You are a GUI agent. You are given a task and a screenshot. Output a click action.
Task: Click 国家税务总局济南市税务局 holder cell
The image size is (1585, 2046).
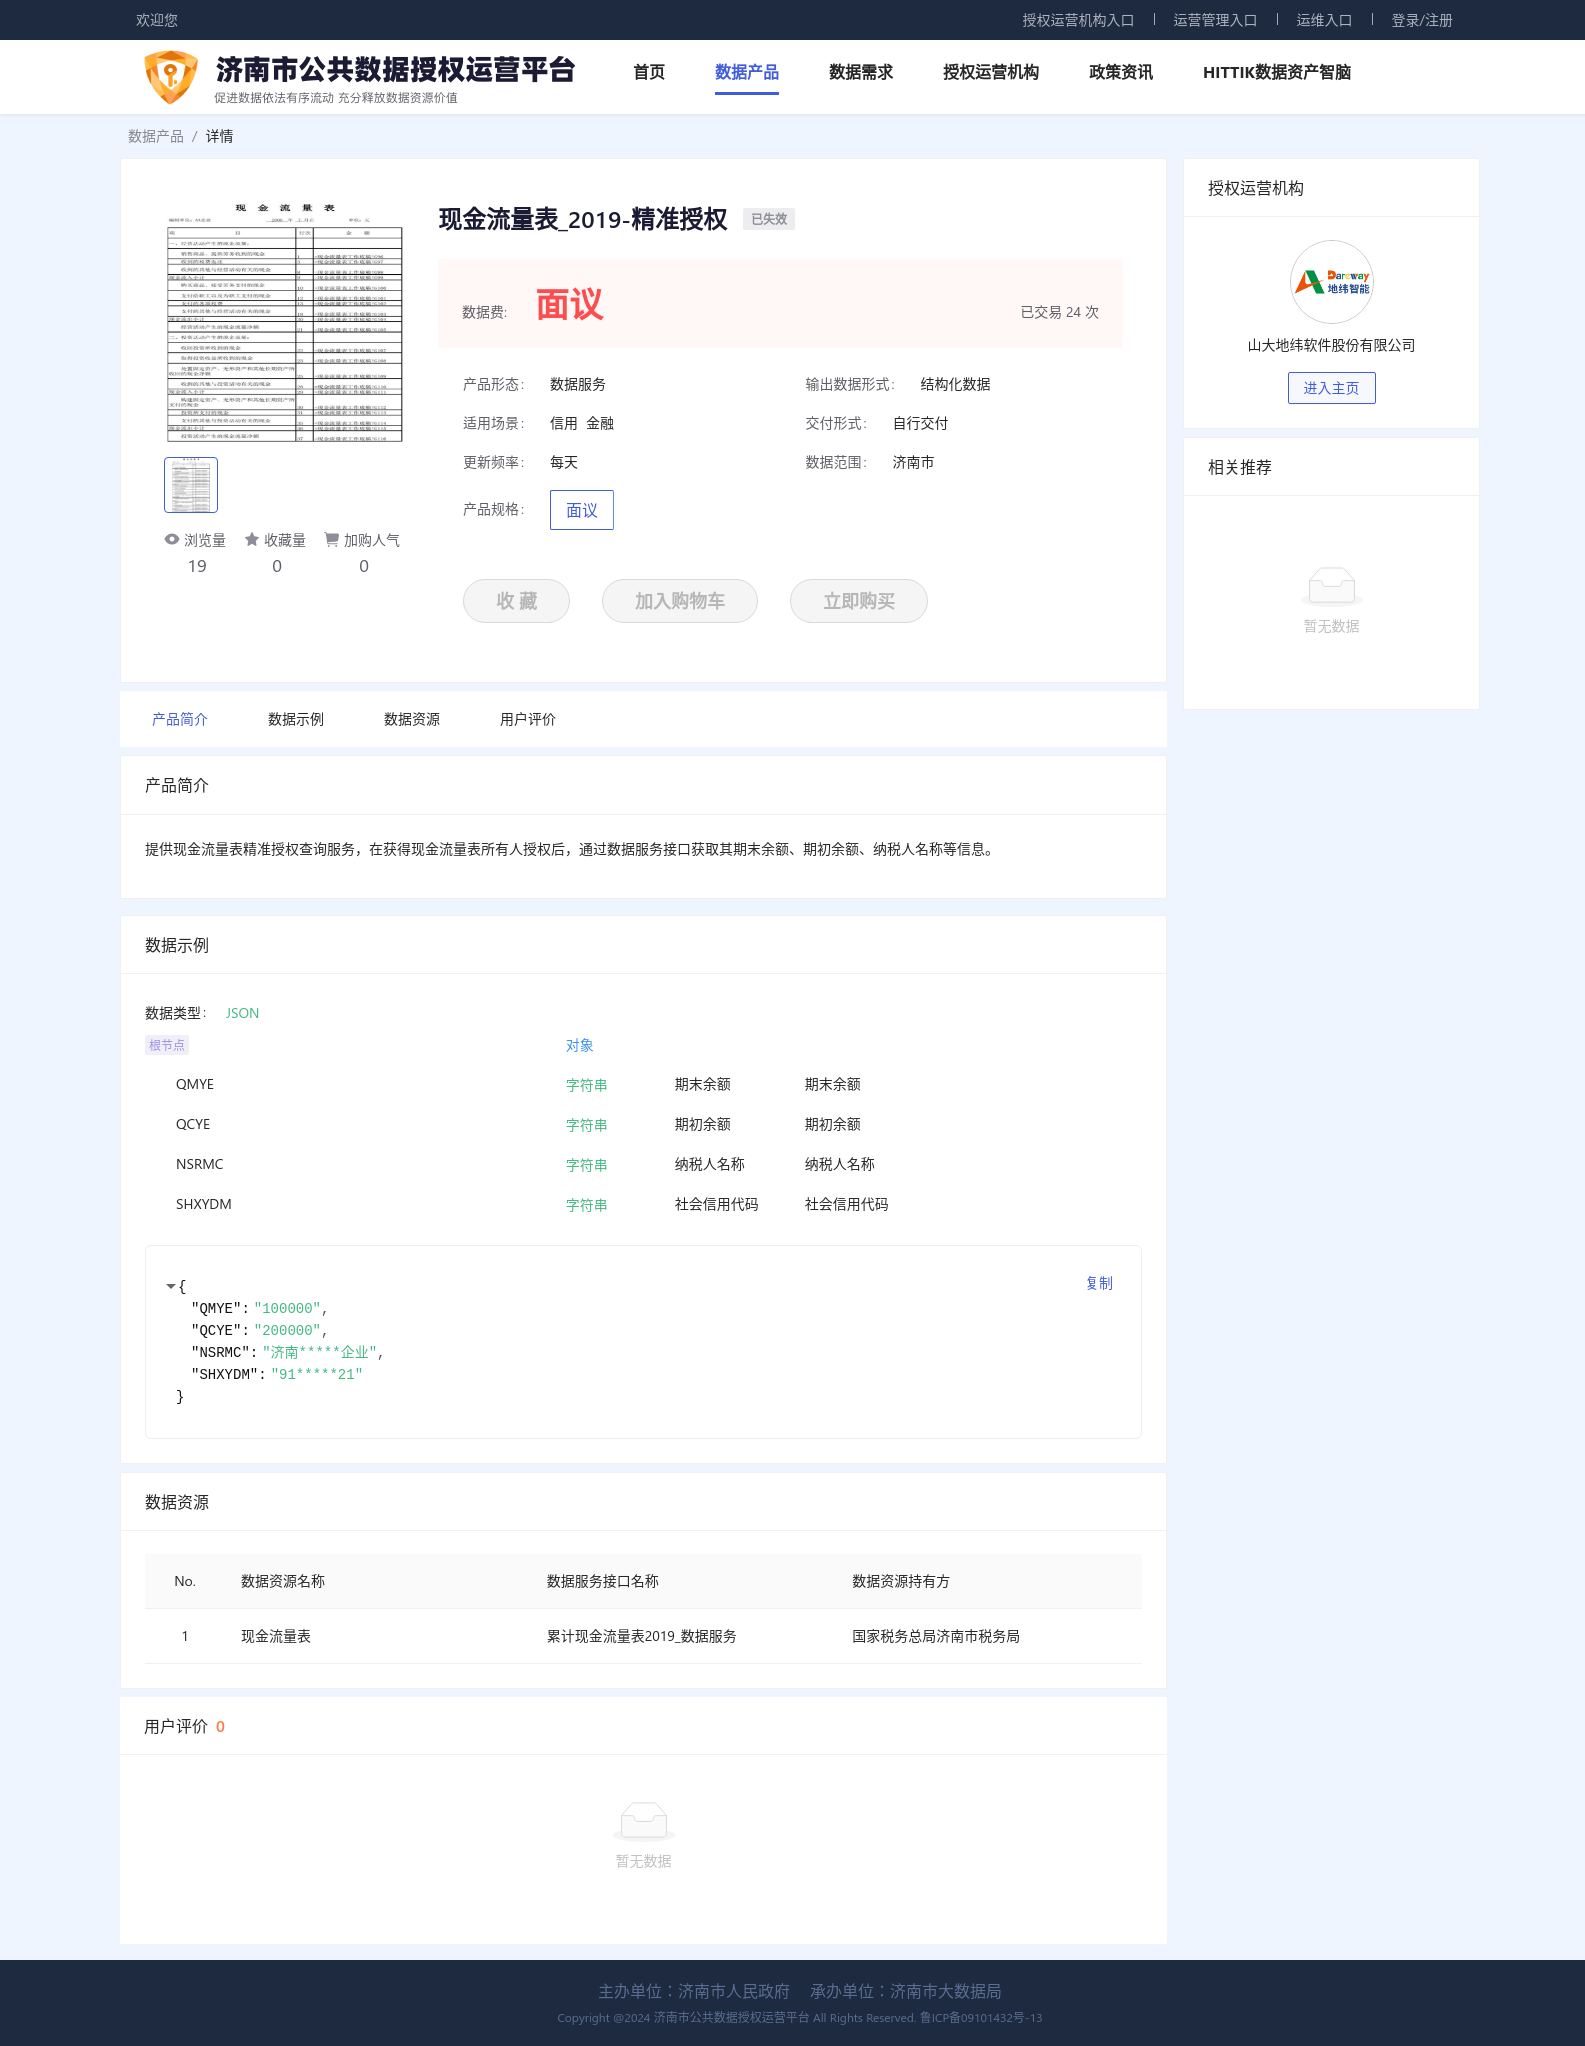tap(936, 1636)
